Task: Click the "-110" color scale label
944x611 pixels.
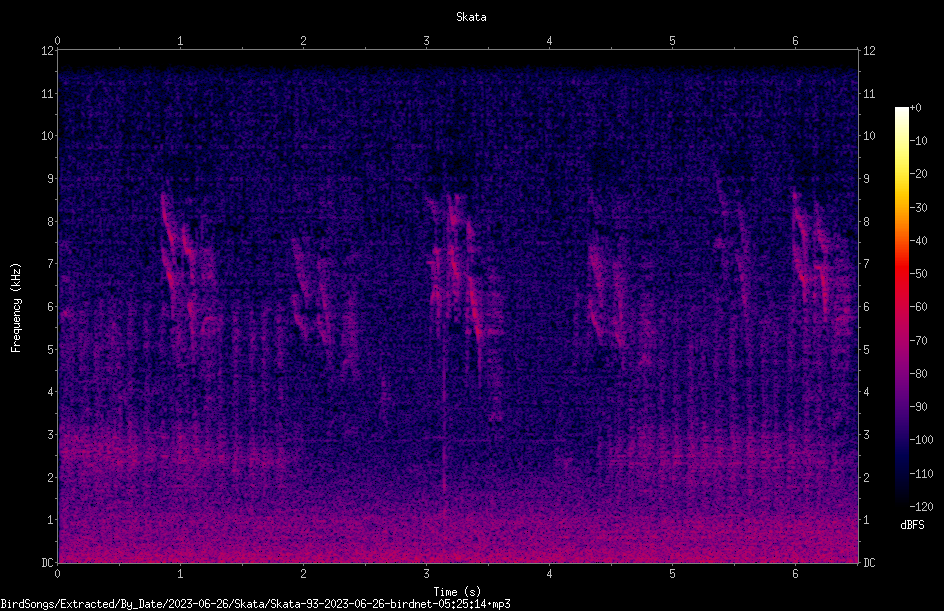Action: click(x=921, y=474)
